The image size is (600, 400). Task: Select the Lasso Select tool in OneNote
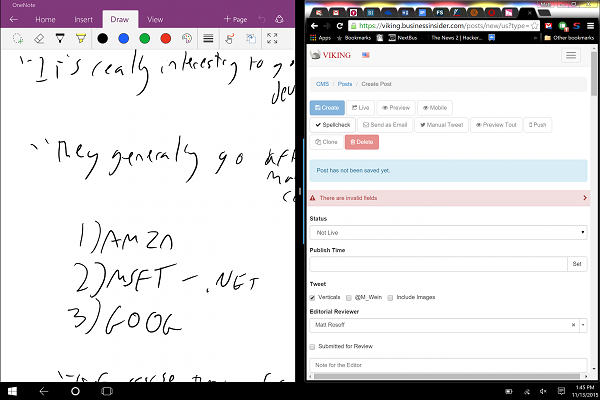pyautogui.click(x=17, y=38)
